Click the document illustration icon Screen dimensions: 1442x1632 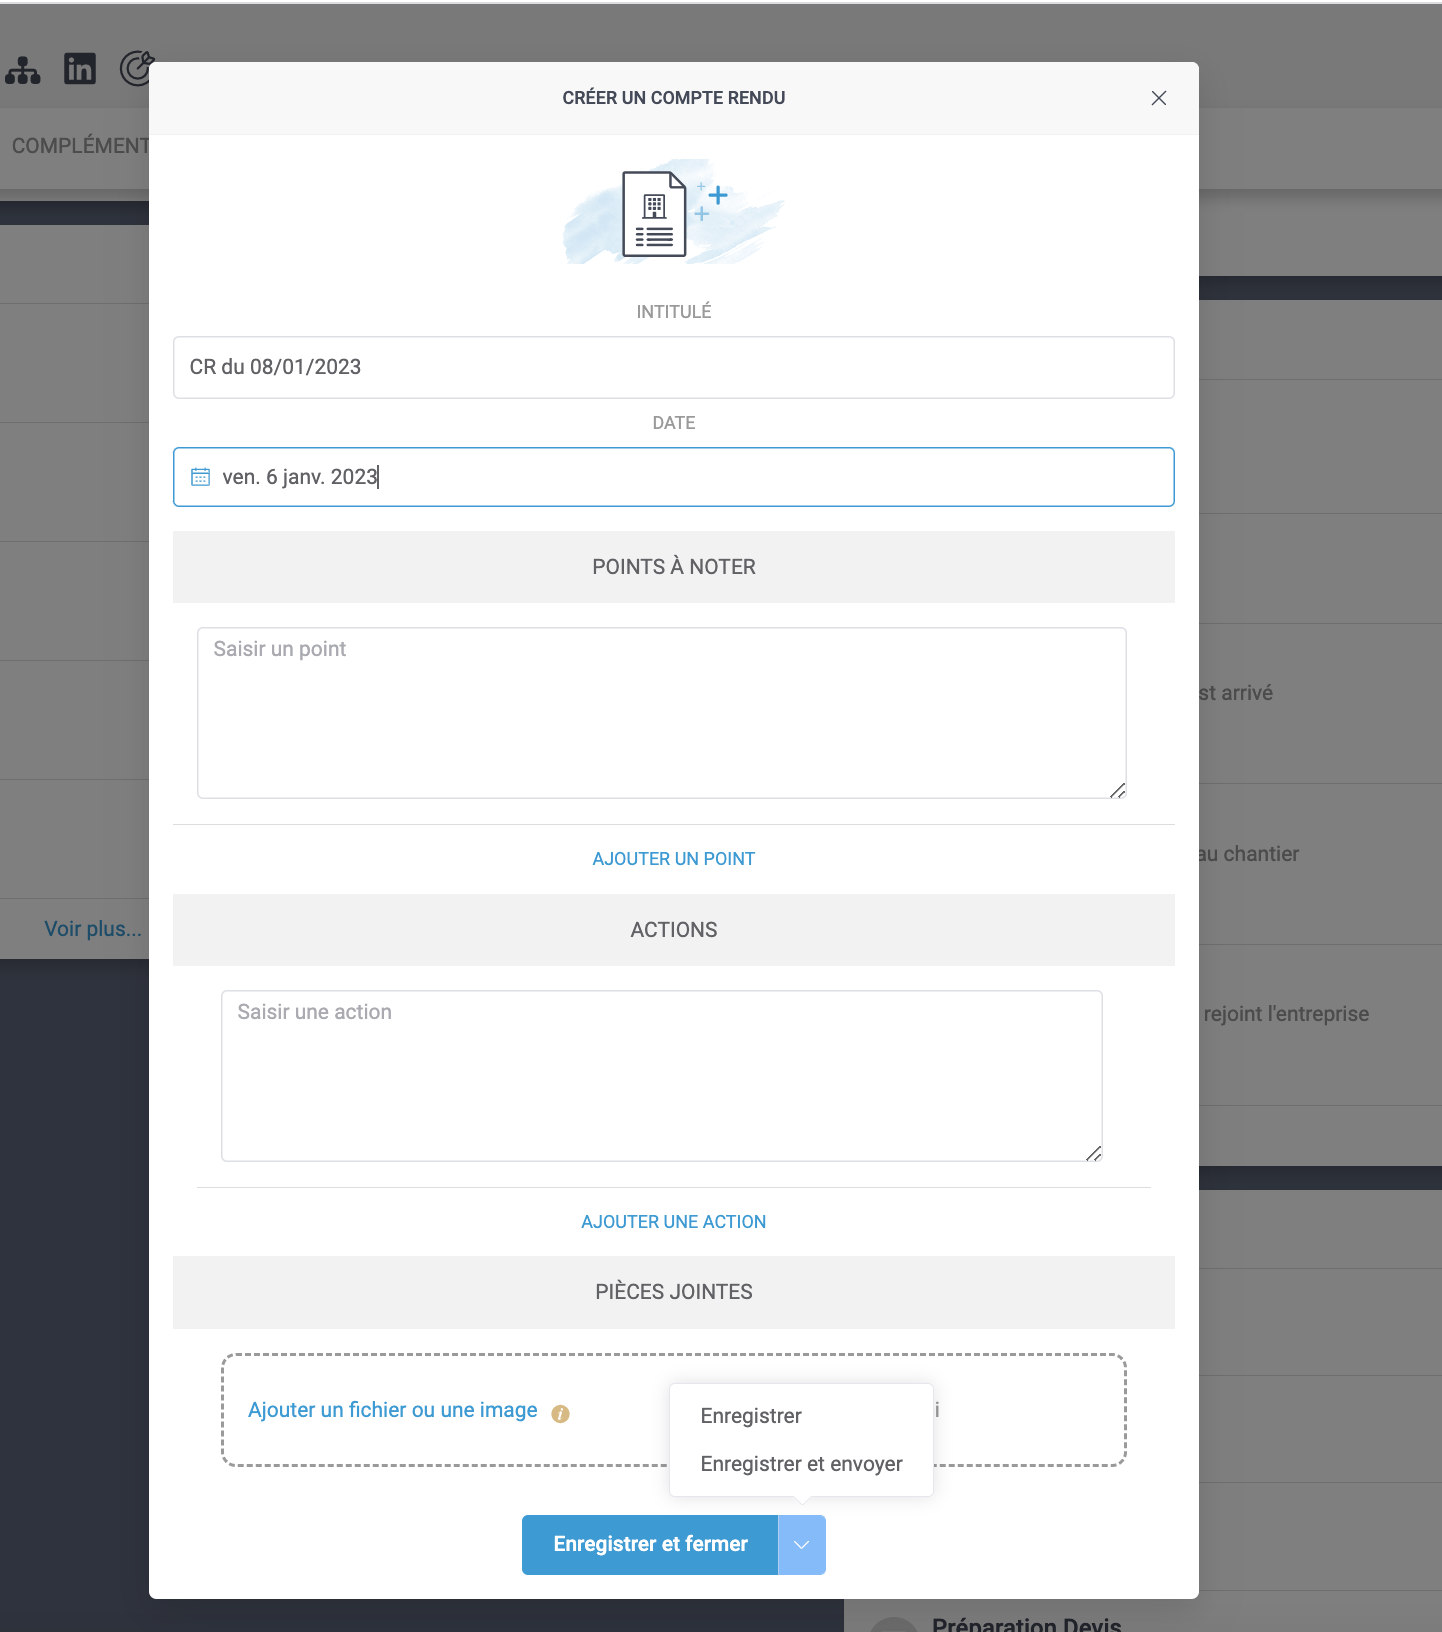click(x=655, y=214)
